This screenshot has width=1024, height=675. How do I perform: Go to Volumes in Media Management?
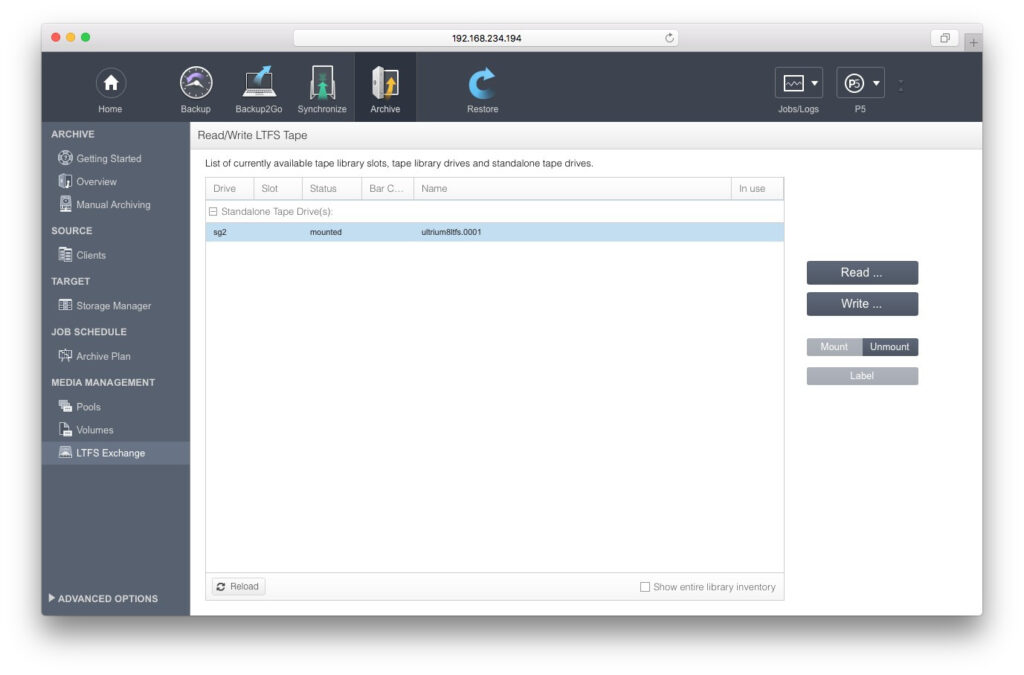pyautogui.click(x=94, y=430)
